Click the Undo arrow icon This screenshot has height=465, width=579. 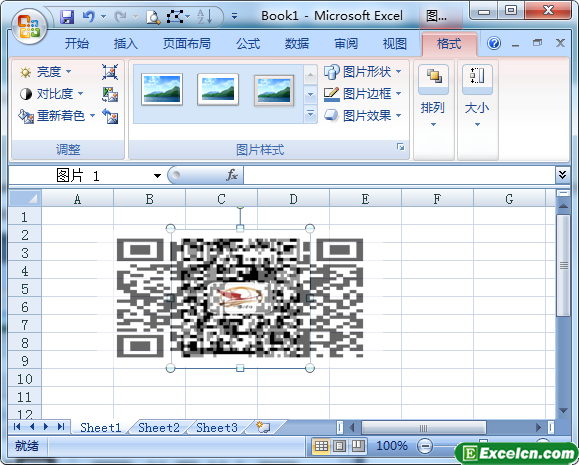89,17
